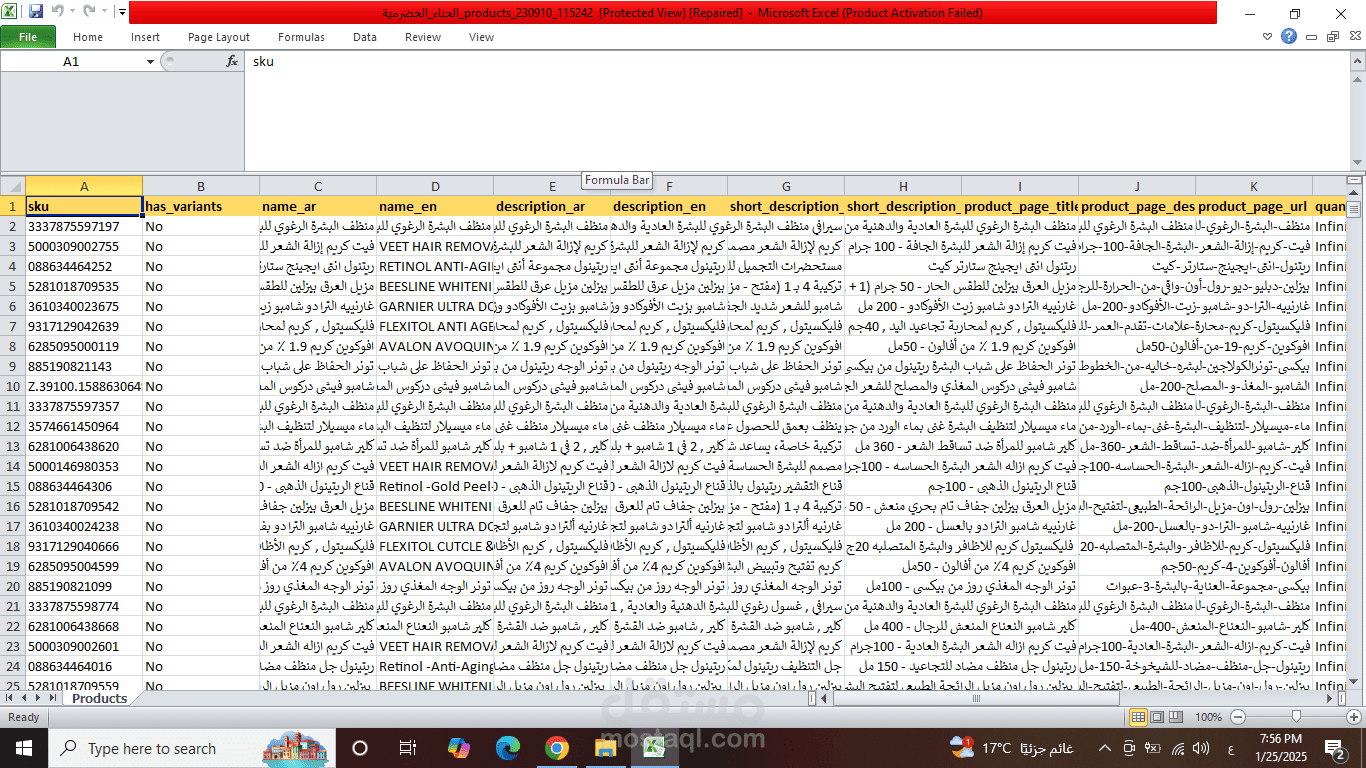Open Customize Quick Access Toolbar dropdown
The width and height of the screenshot is (1366, 768).
[x=121, y=12]
